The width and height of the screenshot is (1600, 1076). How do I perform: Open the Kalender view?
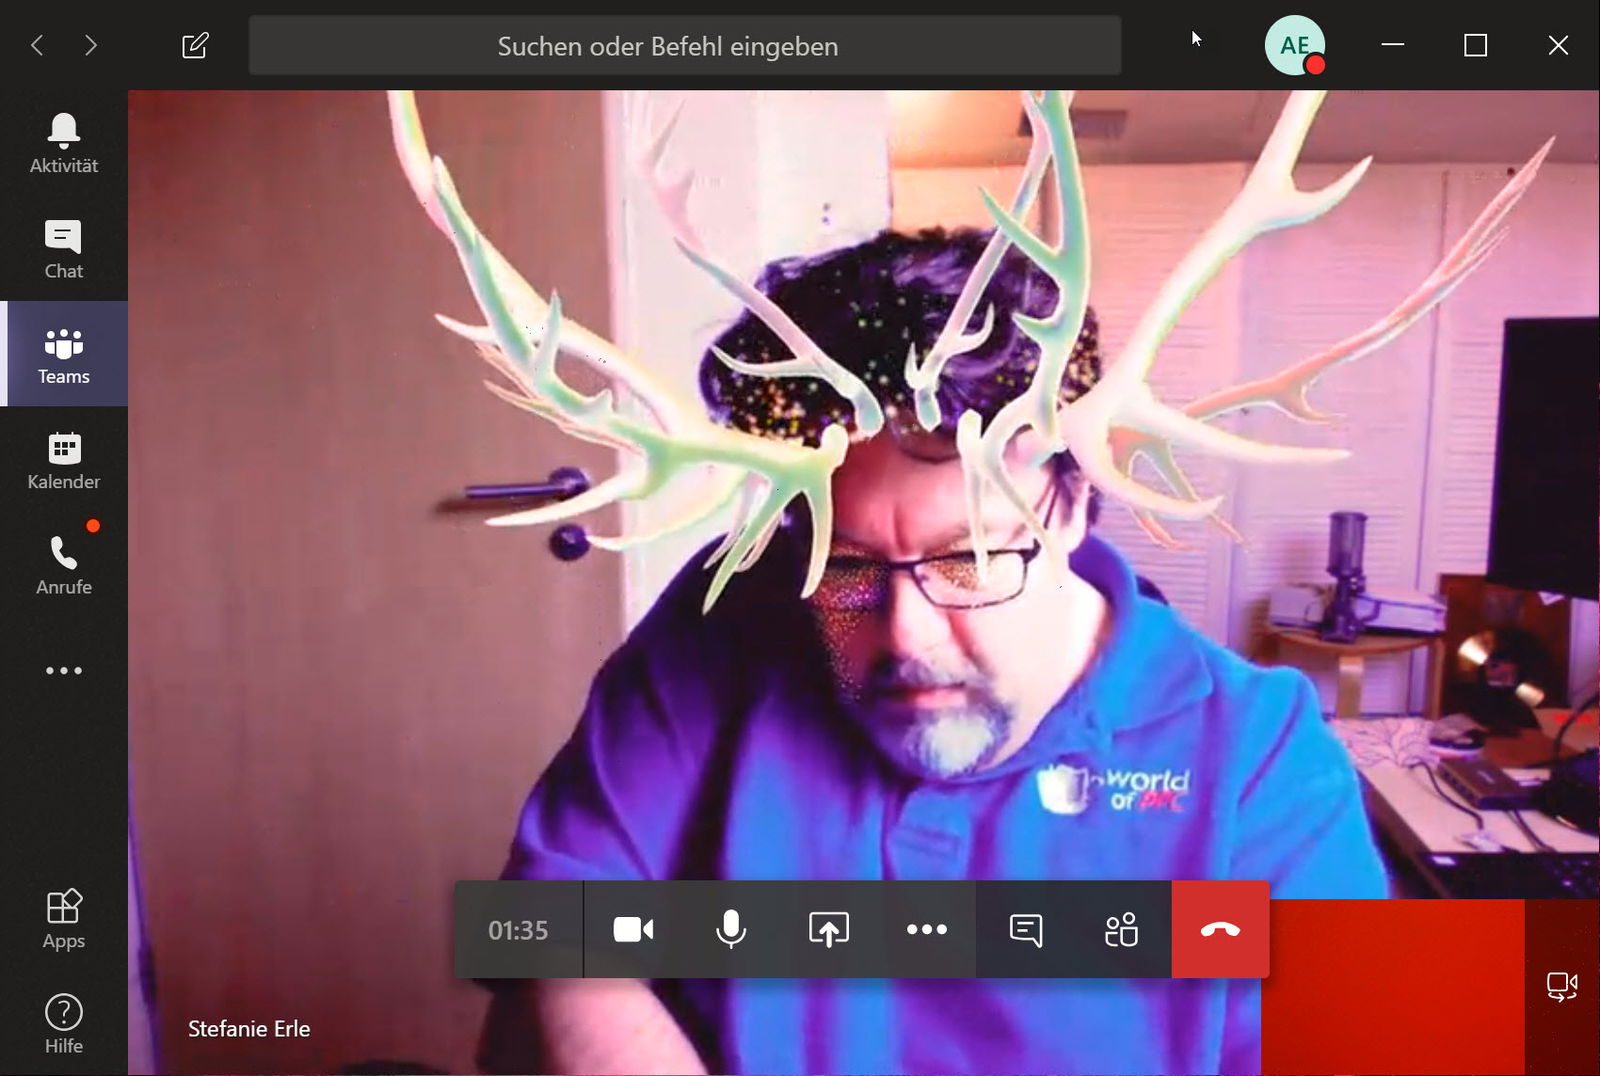[x=63, y=460]
